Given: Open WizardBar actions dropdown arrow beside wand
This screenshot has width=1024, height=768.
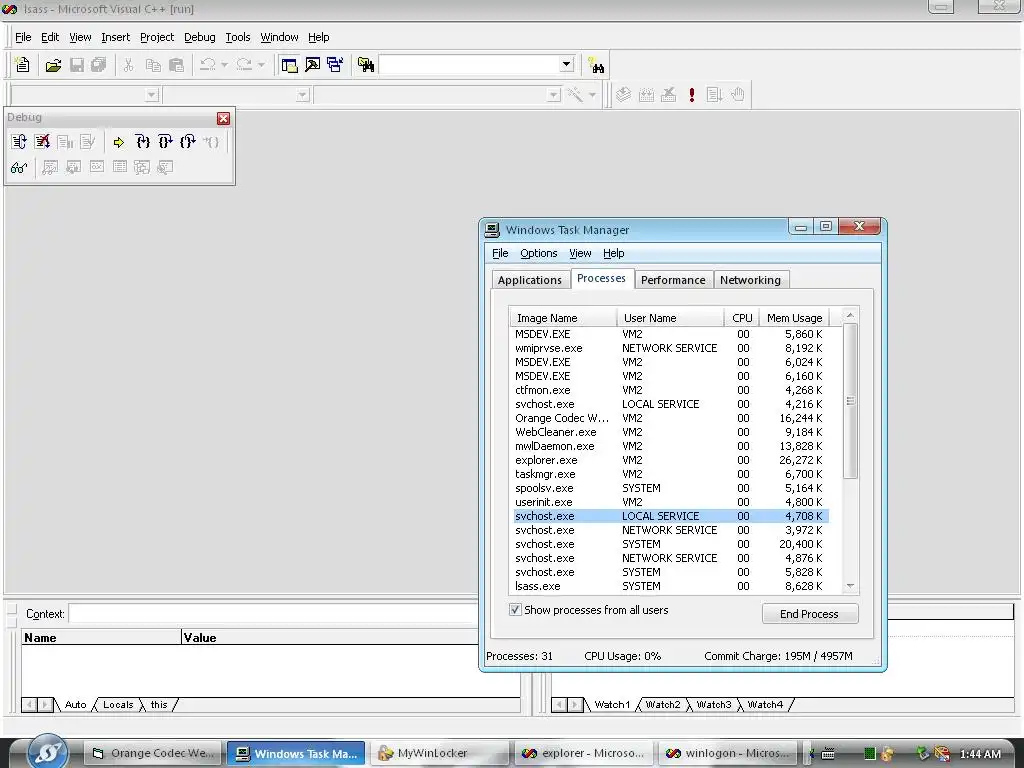Looking at the screenshot, I should coord(592,95).
